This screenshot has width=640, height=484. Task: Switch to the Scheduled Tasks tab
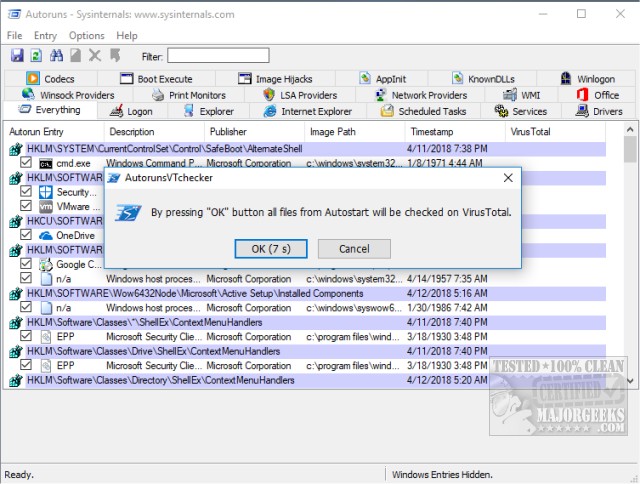pos(424,111)
